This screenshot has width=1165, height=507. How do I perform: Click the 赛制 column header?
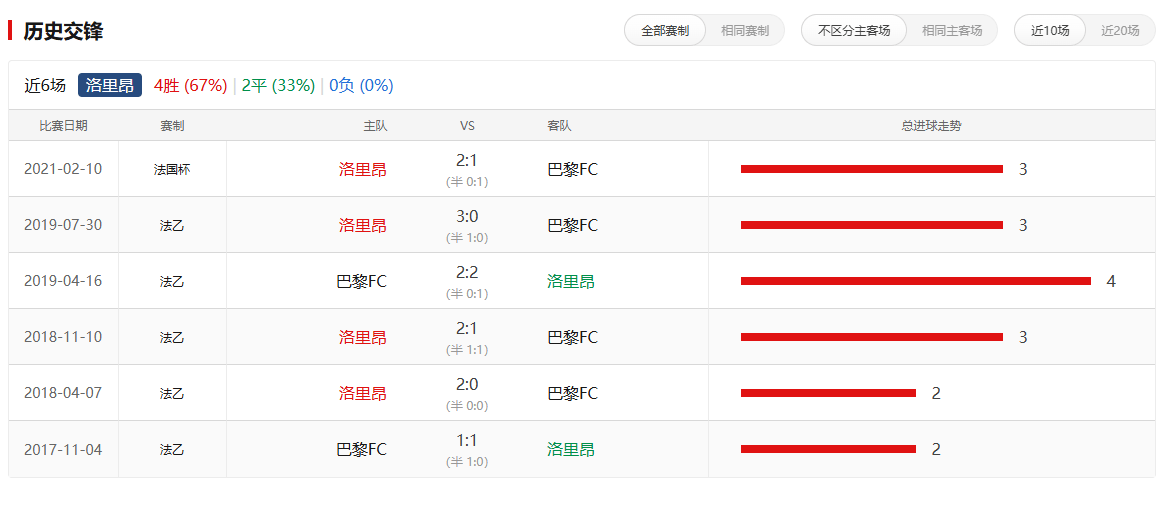tap(172, 126)
